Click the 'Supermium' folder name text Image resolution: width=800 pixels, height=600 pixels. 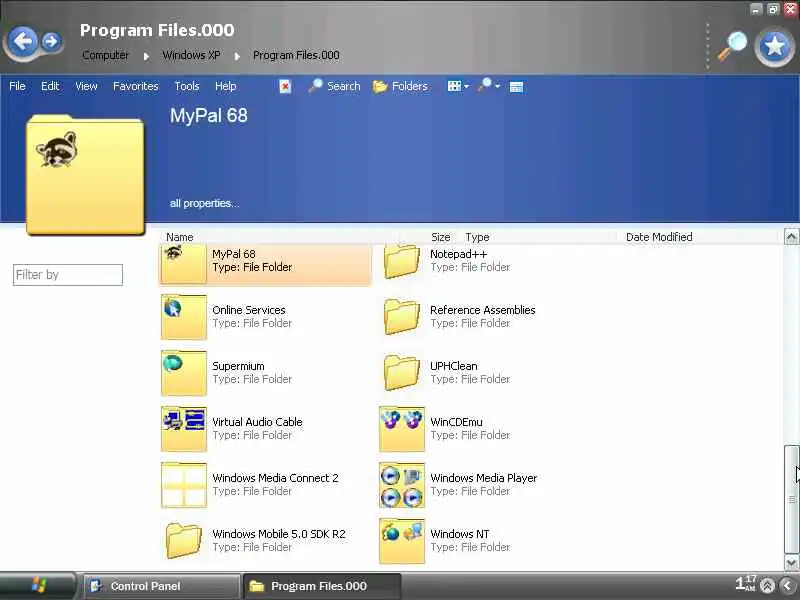pyautogui.click(x=238, y=366)
